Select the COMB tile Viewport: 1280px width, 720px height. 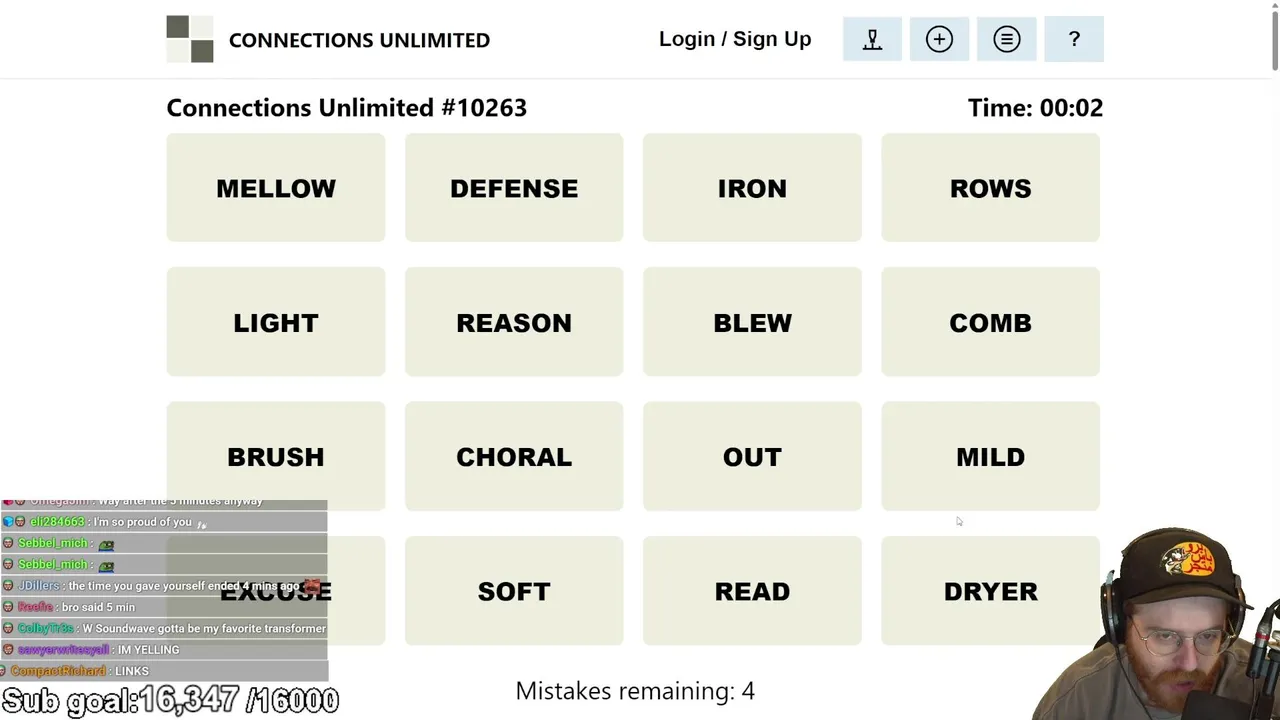tap(990, 323)
